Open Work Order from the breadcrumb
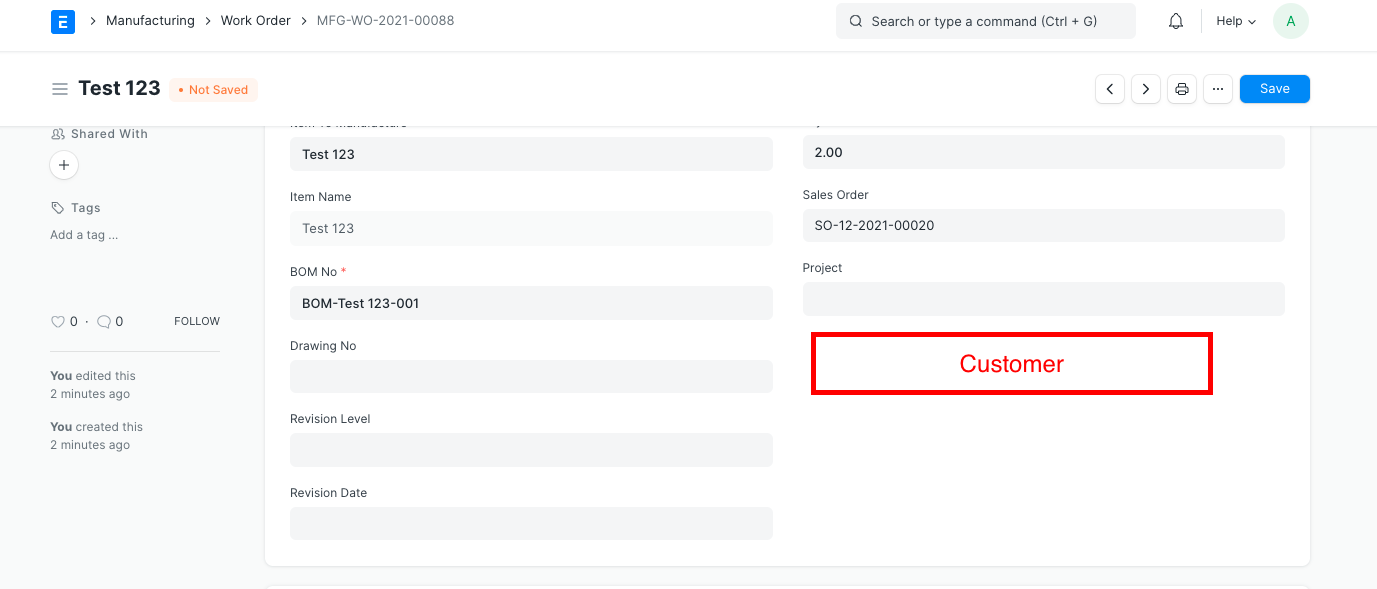 coord(255,20)
